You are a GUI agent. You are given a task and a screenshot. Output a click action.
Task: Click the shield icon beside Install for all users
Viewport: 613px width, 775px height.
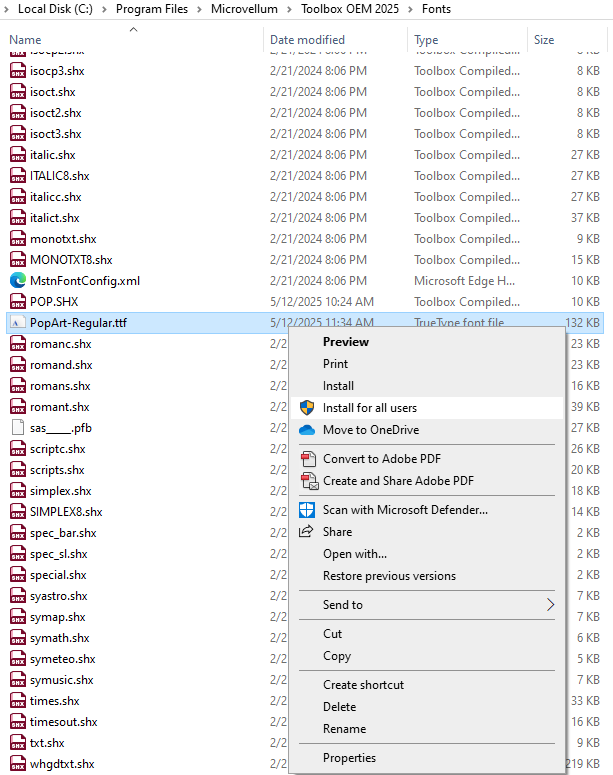click(307, 408)
